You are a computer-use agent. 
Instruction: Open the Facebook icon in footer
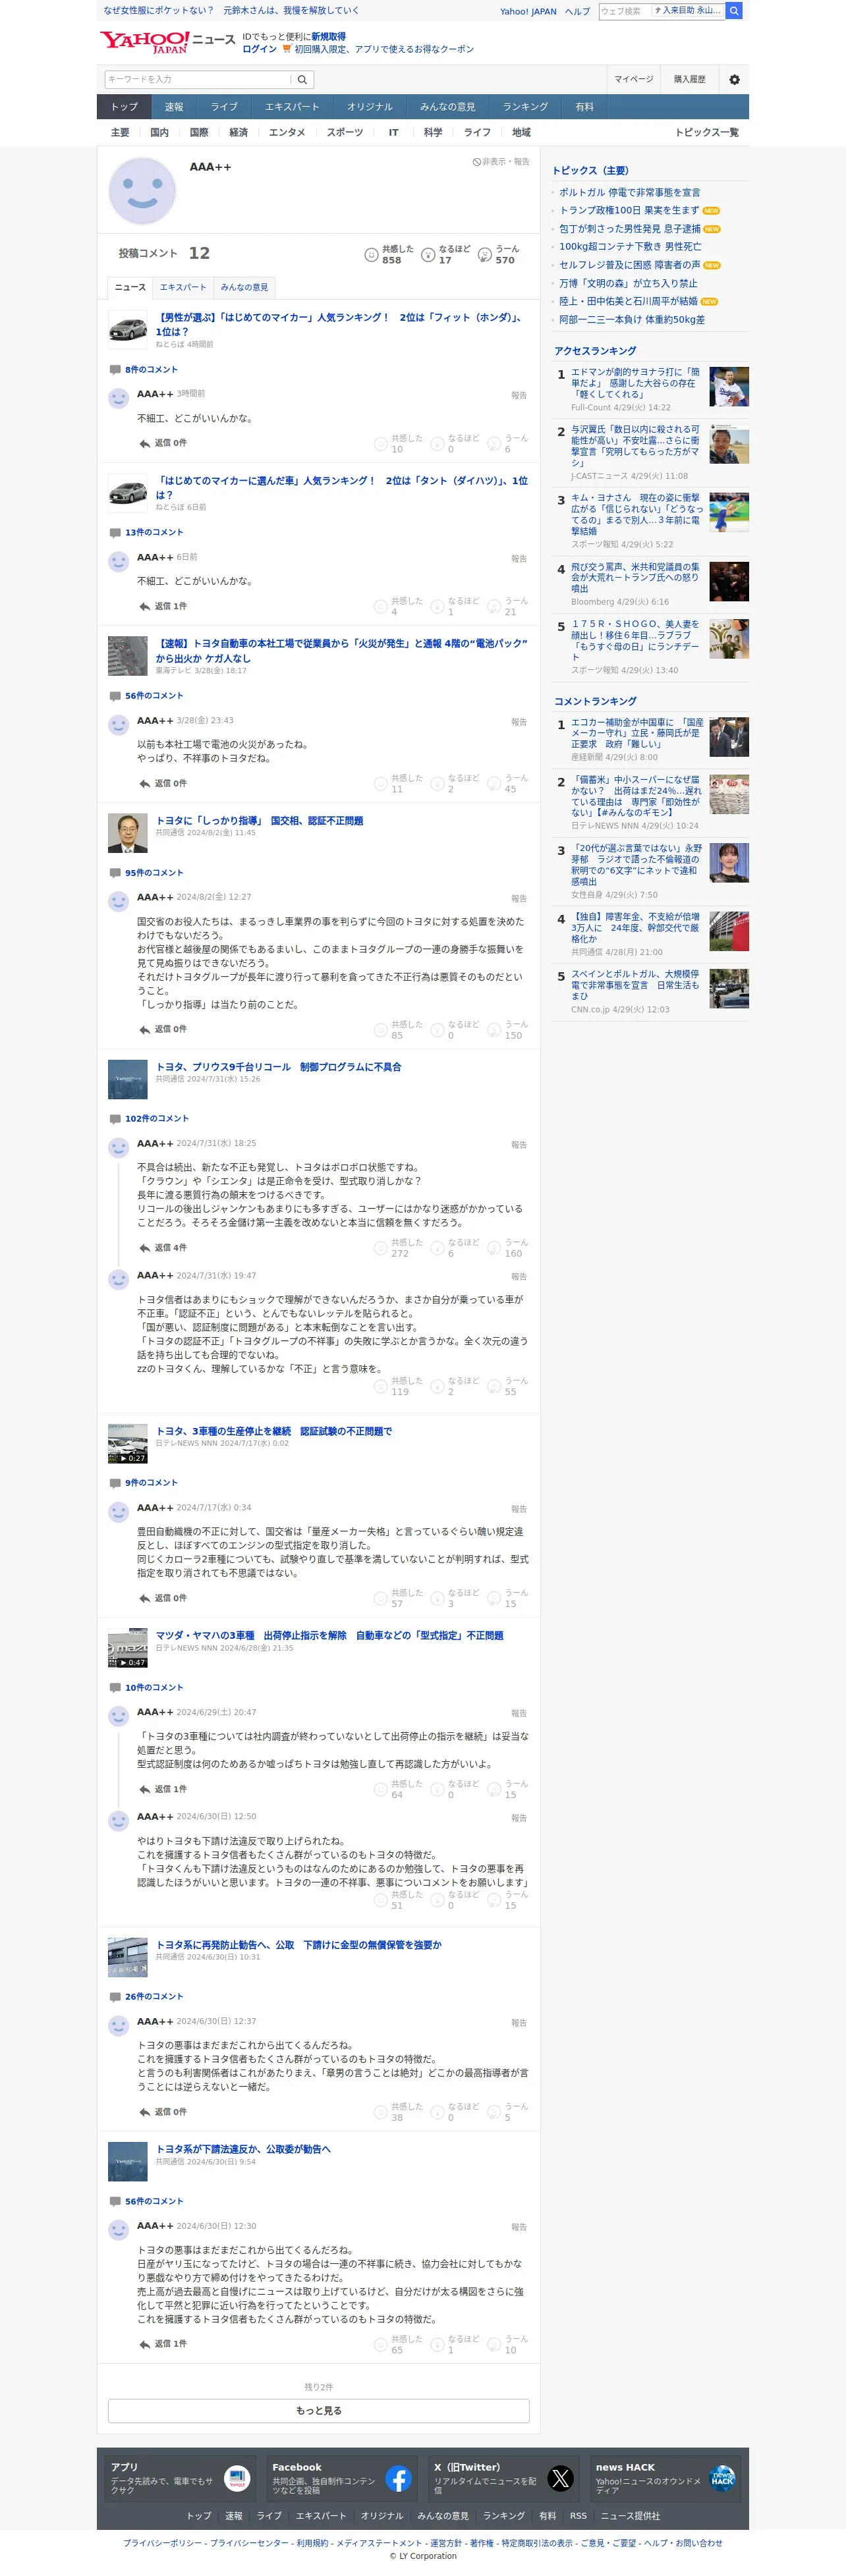click(x=398, y=2477)
